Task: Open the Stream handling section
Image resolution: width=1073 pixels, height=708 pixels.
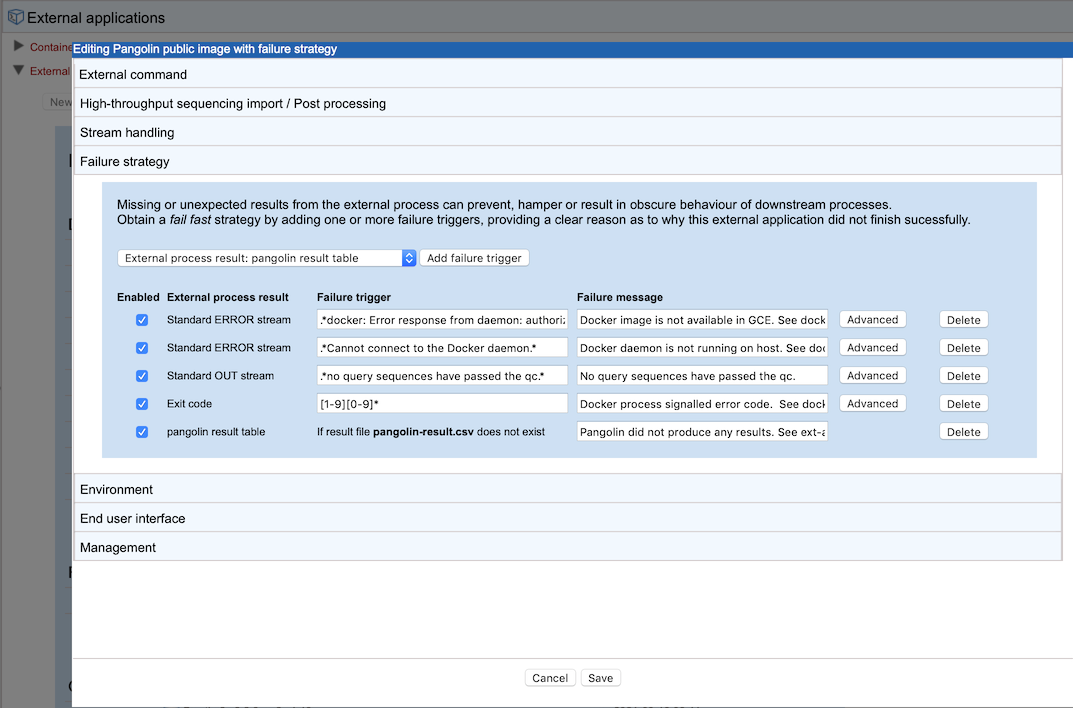Action: coord(127,132)
